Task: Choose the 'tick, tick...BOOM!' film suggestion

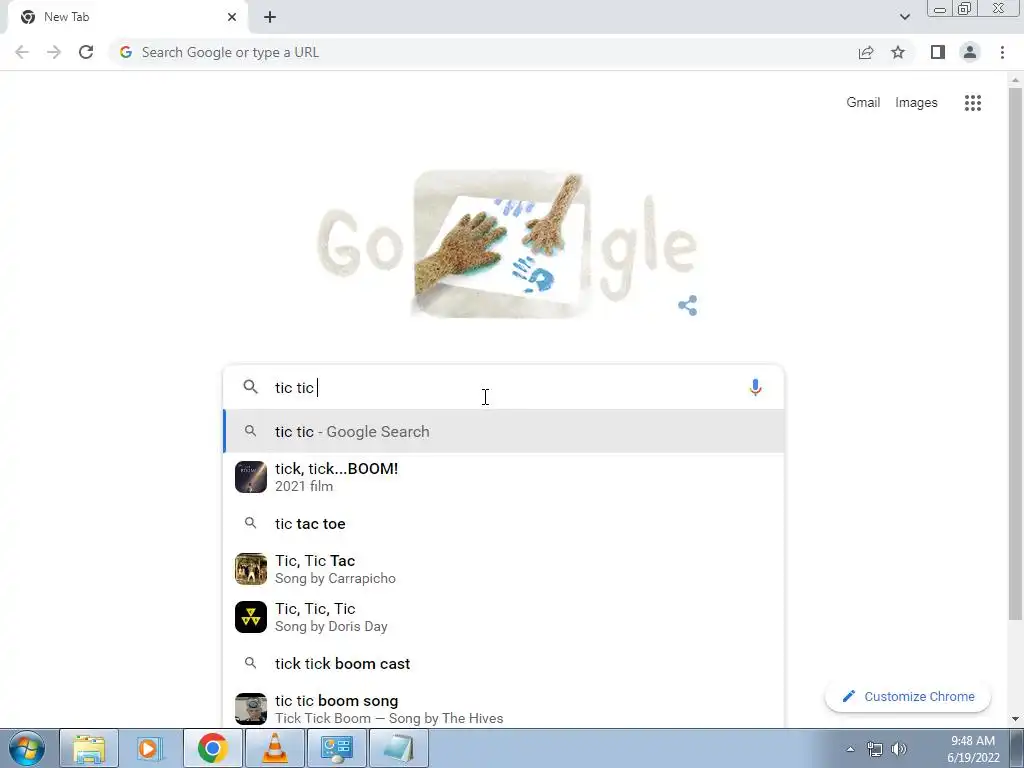Action: coord(504,477)
